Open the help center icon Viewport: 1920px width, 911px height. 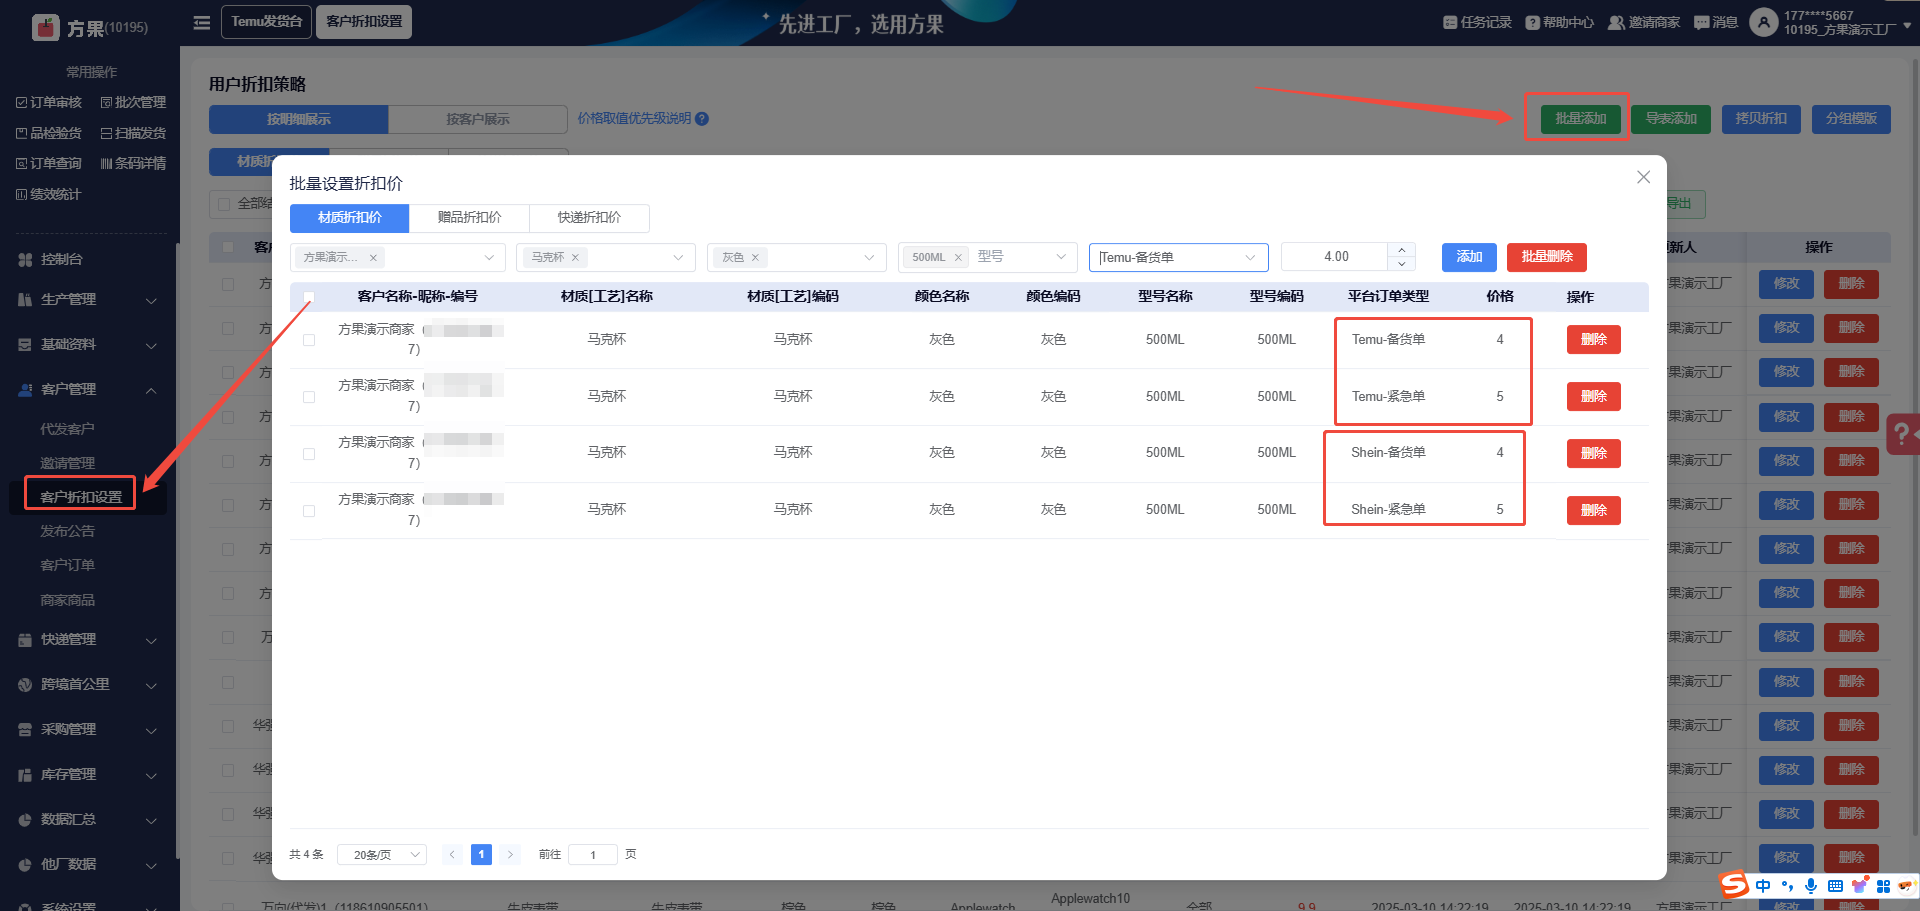click(x=1532, y=22)
